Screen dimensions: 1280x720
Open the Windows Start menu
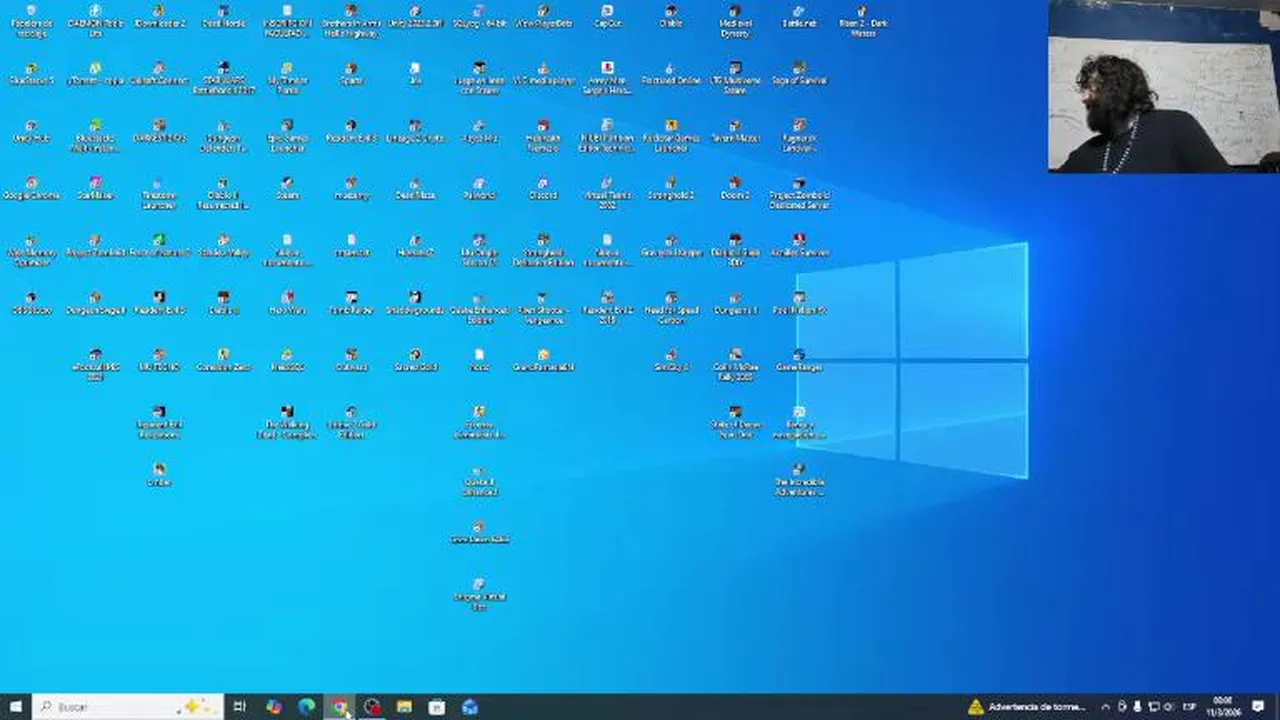click(15, 707)
